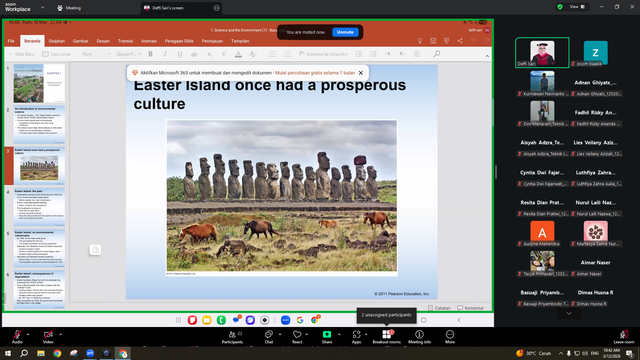The height and width of the screenshot is (360, 640).
Task: Collapse the PowerPoint ribbon with the chevron
Action: [487, 56]
